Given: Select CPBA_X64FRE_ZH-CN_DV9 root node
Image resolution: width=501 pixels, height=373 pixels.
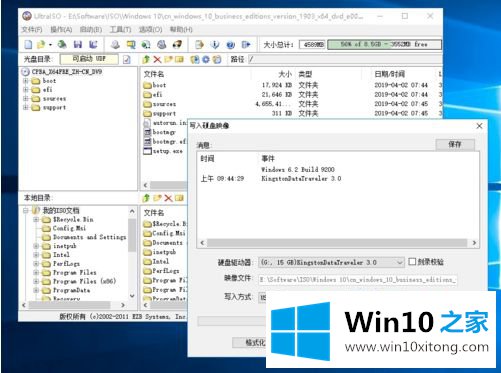Looking at the screenshot, I should (62, 72).
